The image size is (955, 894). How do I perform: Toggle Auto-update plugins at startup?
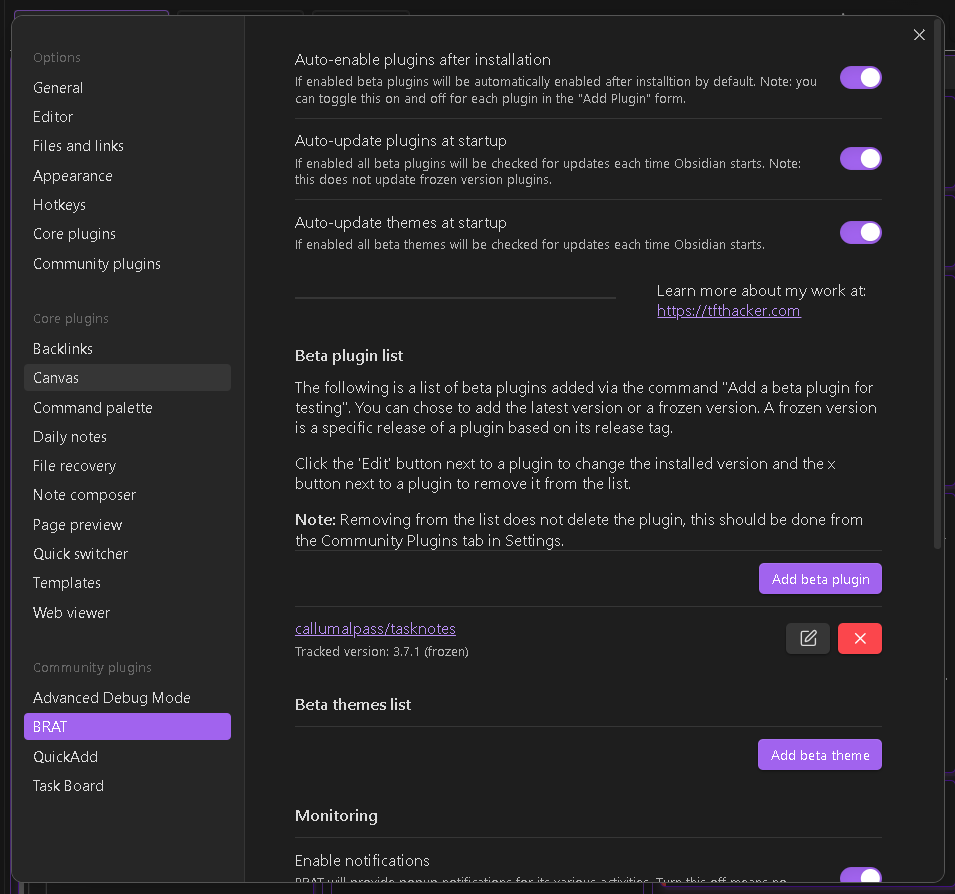click(x=861, y=158)
